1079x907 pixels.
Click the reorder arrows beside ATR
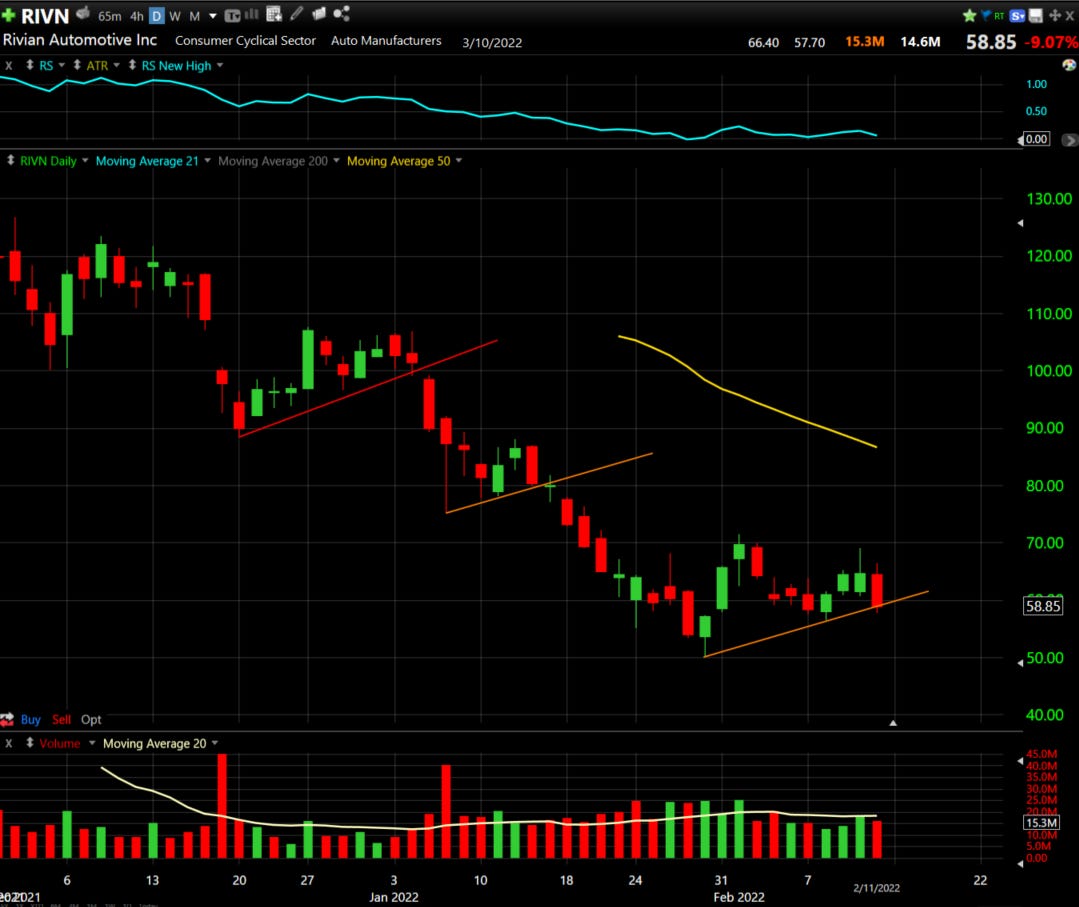tap(77, 65)
